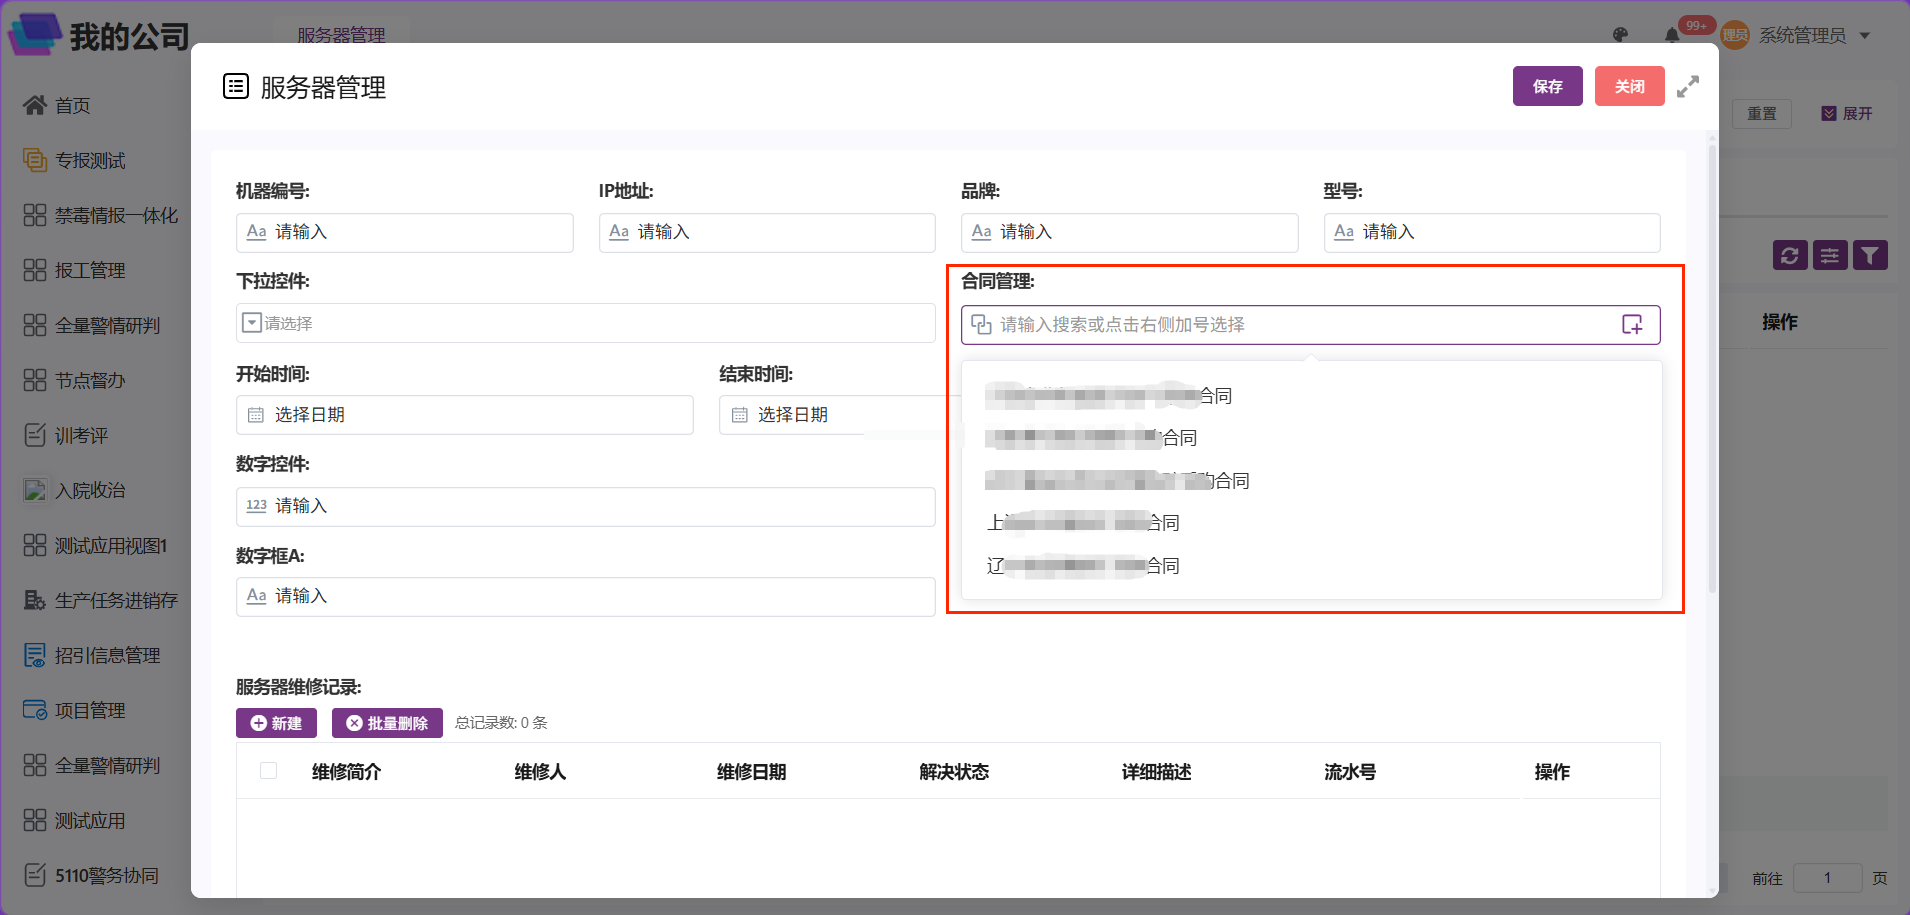
Task: Click the filter funnel icon
Action: pyautogui.click(x=1870, y=256)
